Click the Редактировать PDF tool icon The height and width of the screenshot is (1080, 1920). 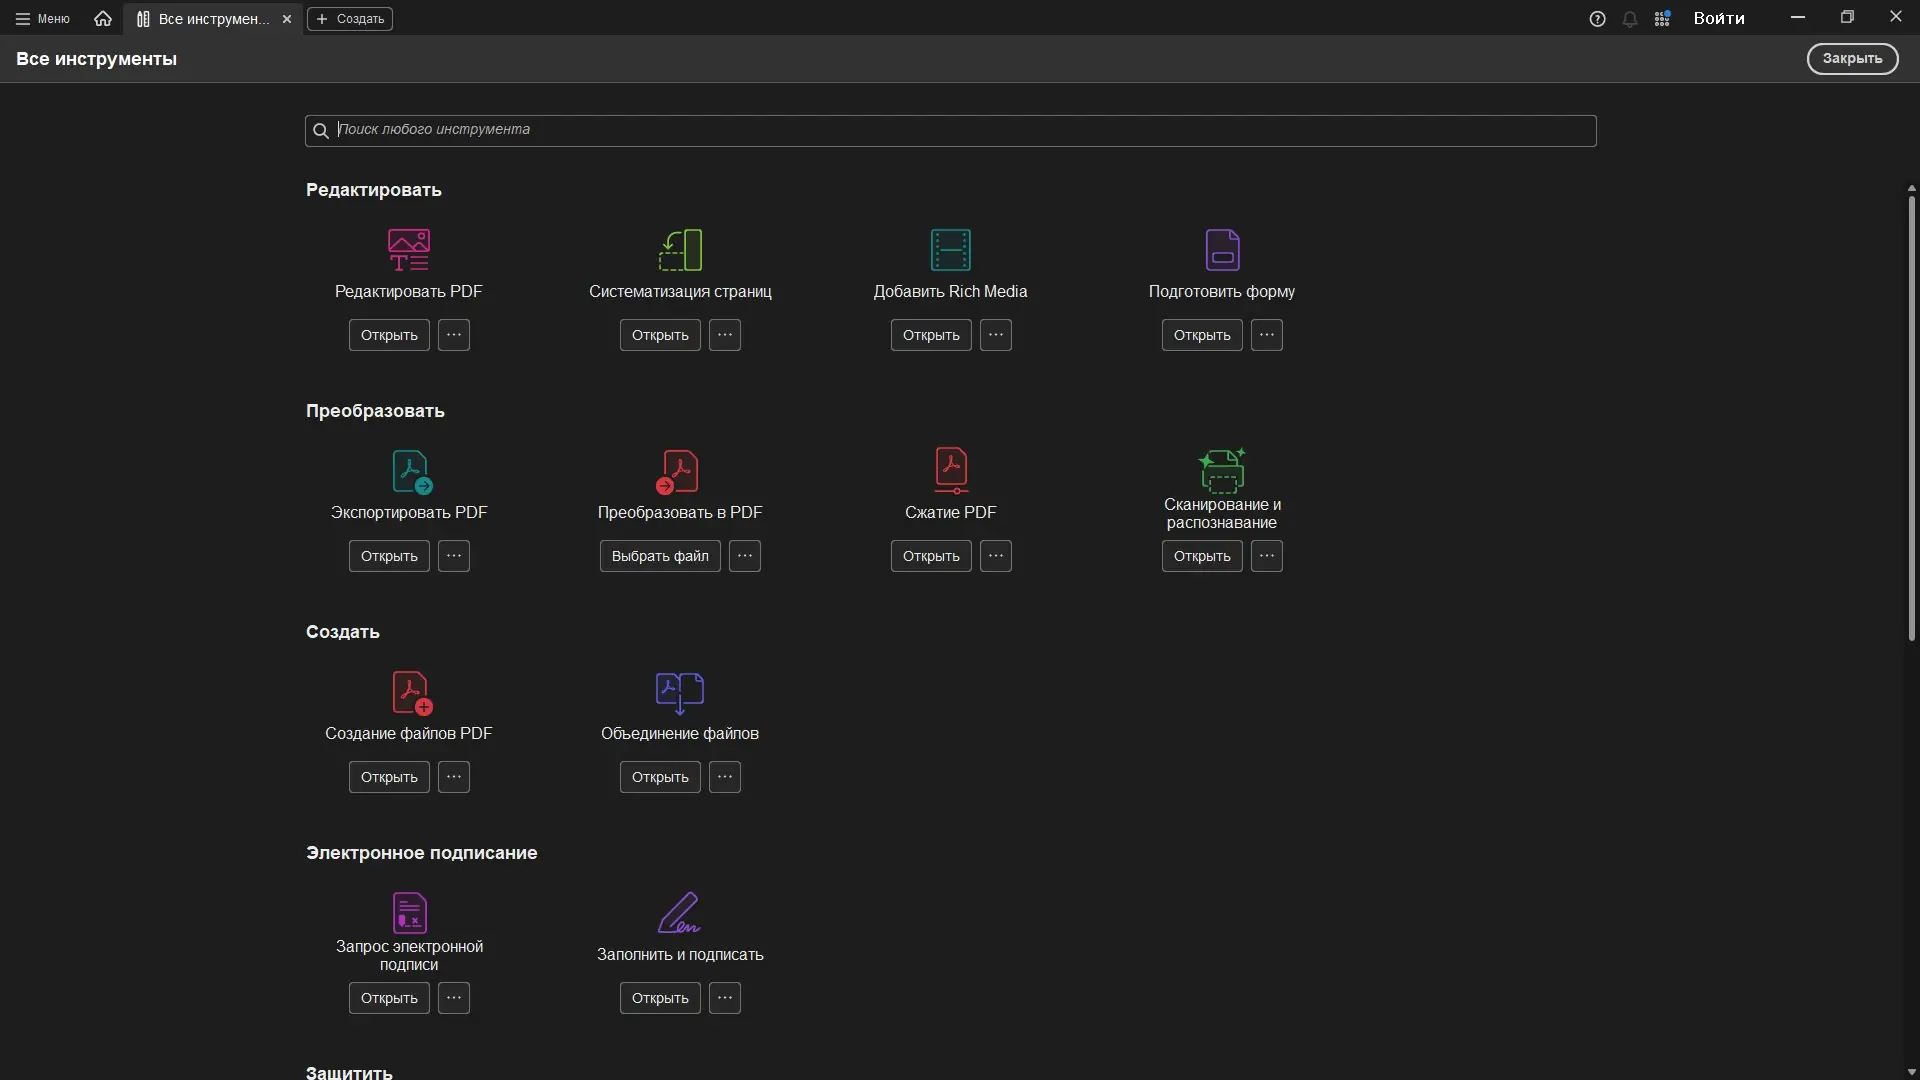[x=408, y=250]
